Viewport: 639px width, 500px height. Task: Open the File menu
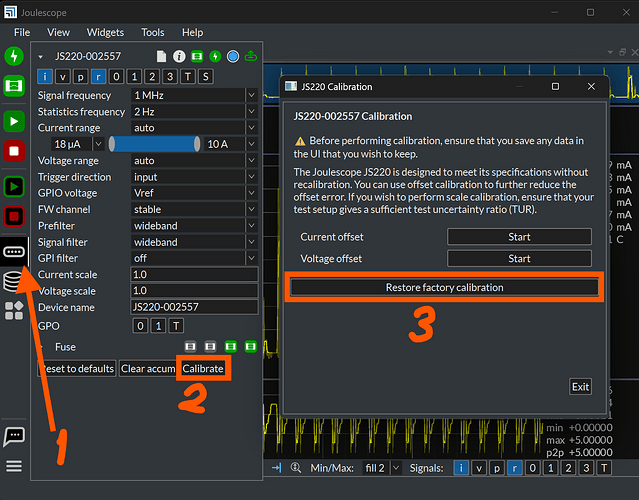coord(22,32)
